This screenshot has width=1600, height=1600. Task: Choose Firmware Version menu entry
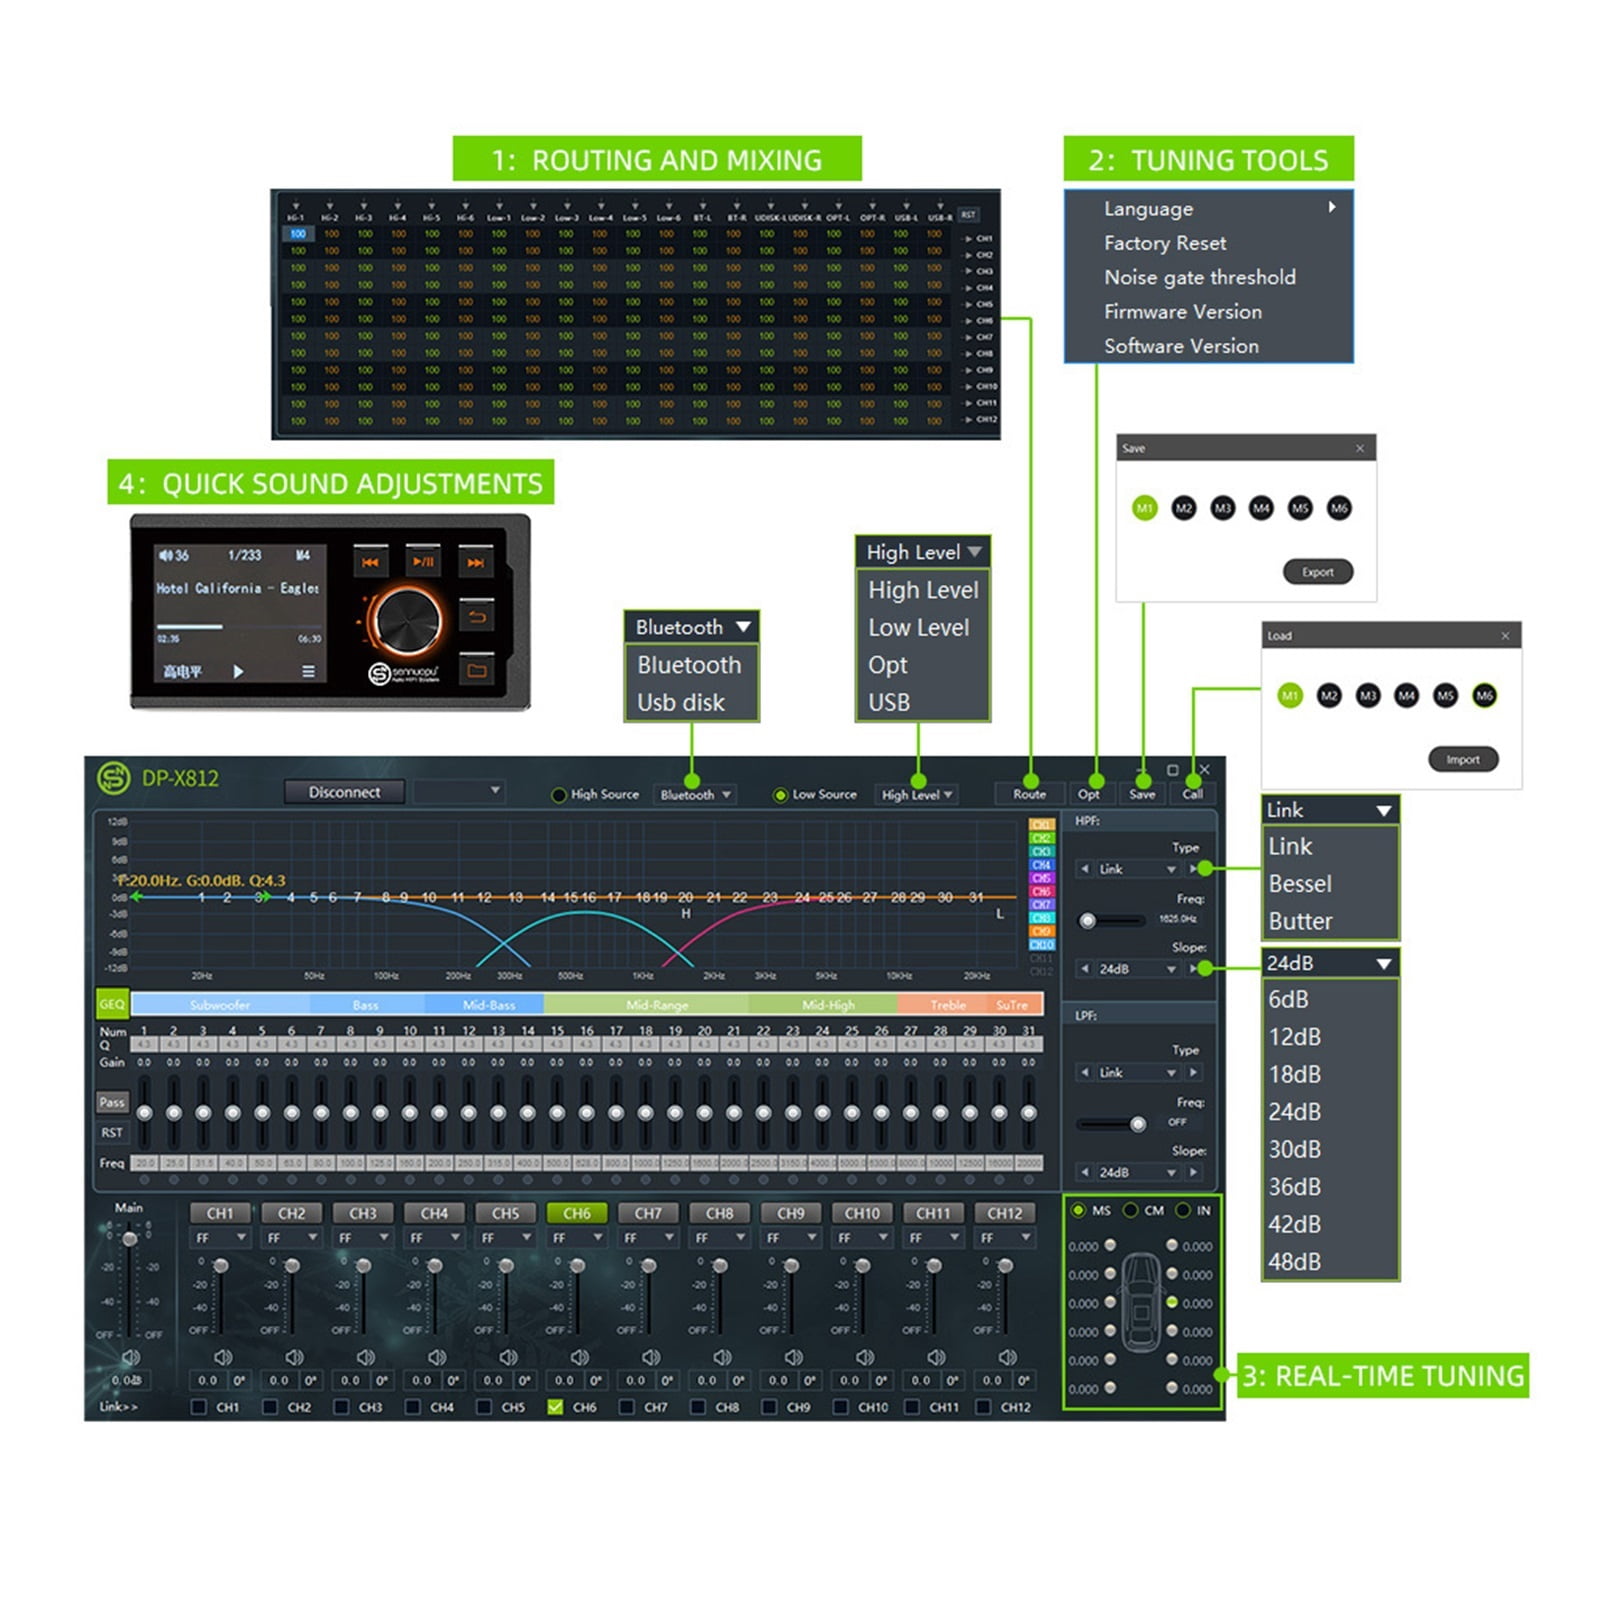pyautogui.click(x=1209, y=311)
